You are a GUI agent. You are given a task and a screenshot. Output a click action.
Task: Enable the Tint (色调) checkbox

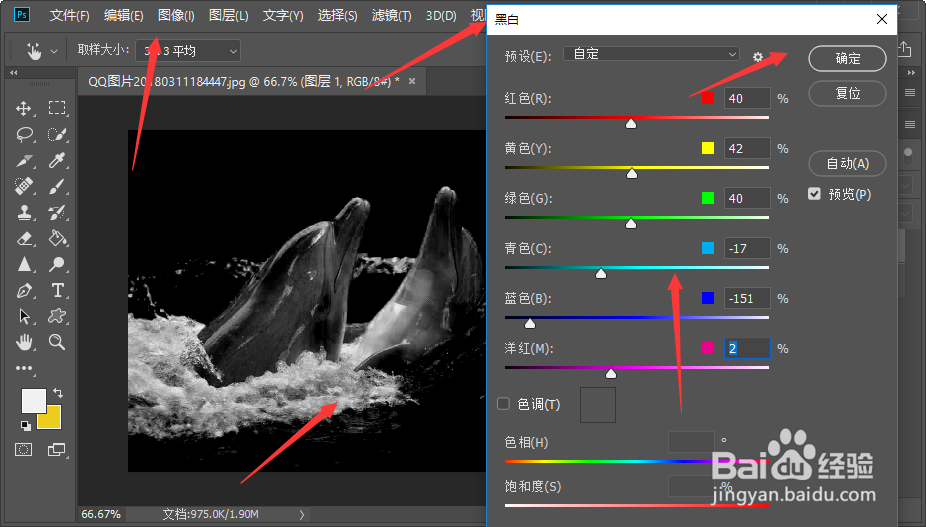click(503, 404)
